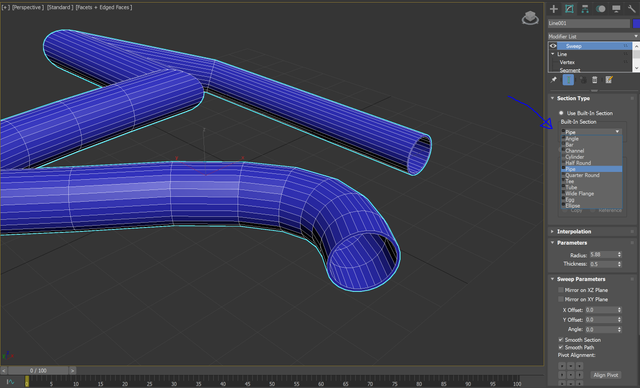640x388 pixels.
Task: Toggle Sweep modifier visibility eye
Action: (x=553, y=46)
